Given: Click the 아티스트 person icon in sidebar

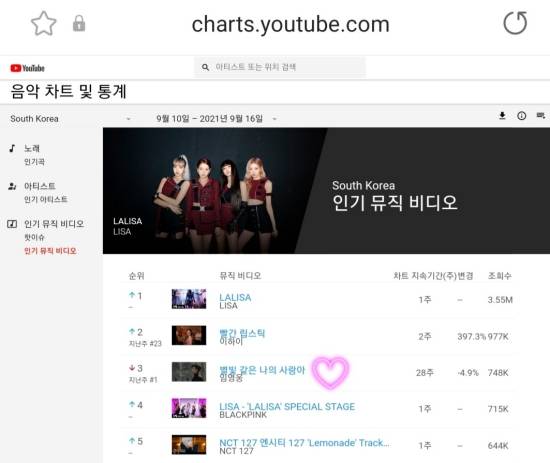Looking at the screenshot, I should (12, 186).
